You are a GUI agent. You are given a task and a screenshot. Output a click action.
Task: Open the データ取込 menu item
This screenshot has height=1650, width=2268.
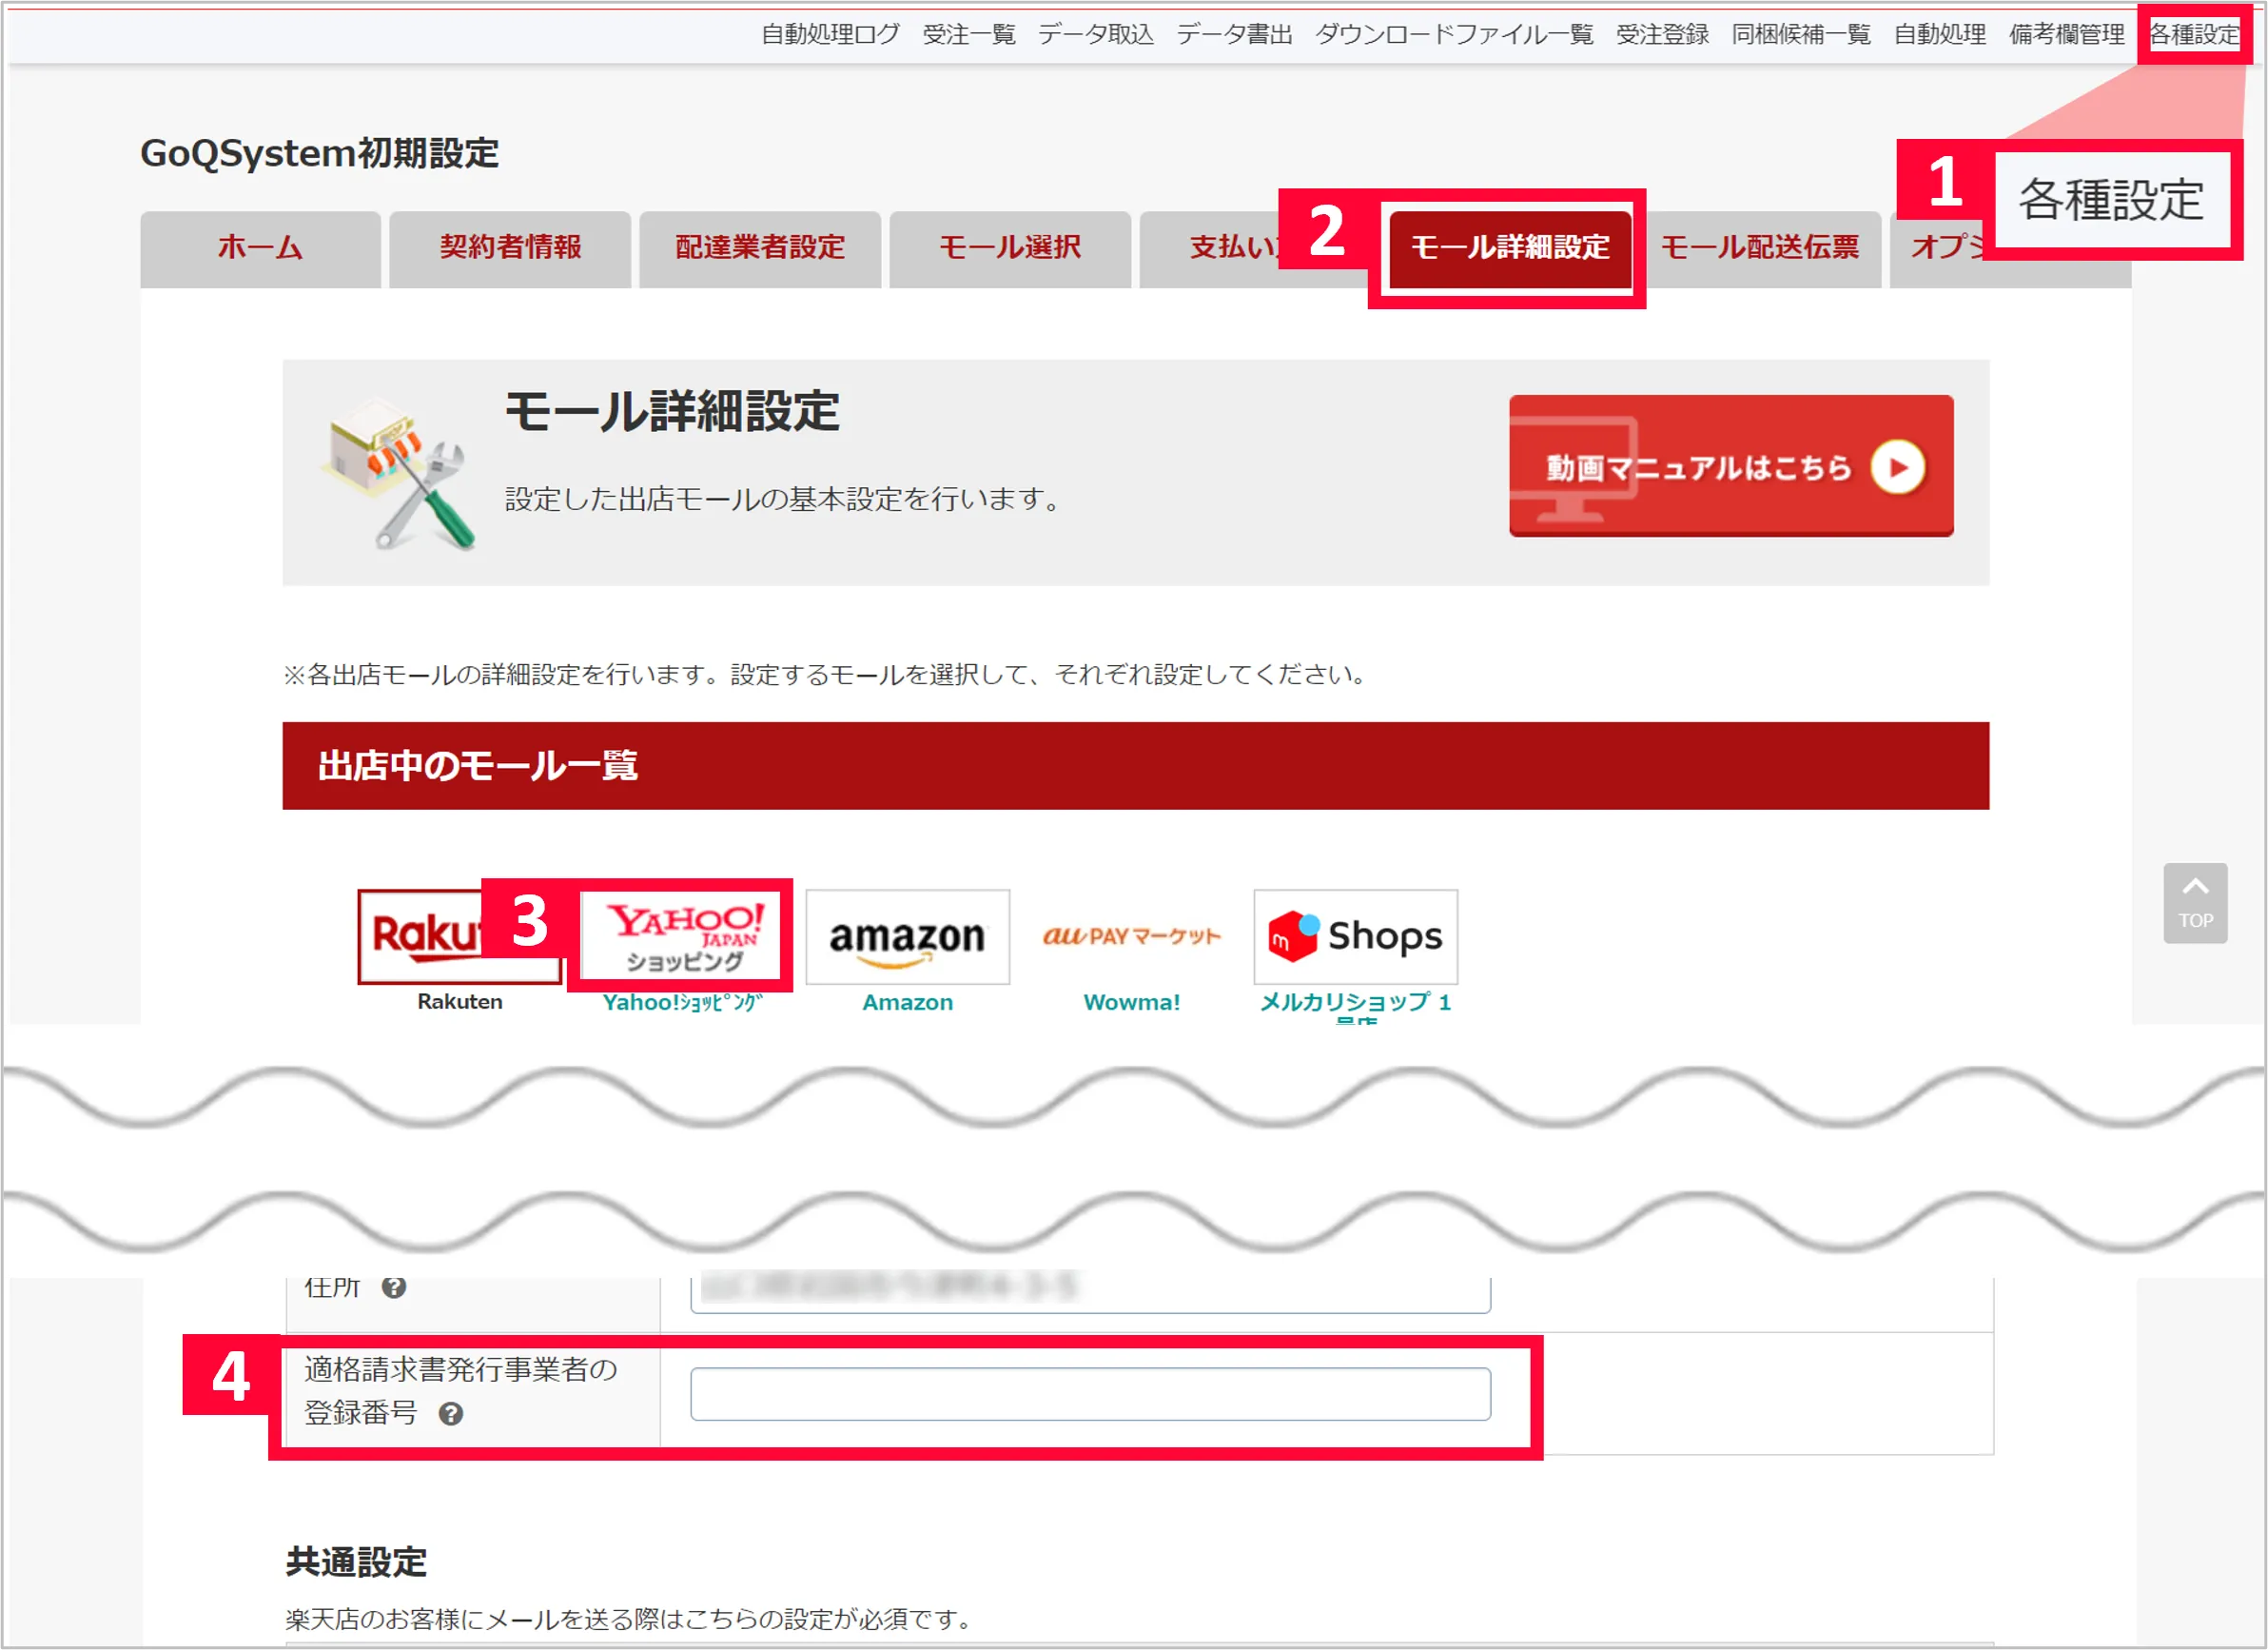pos(1095,35)
